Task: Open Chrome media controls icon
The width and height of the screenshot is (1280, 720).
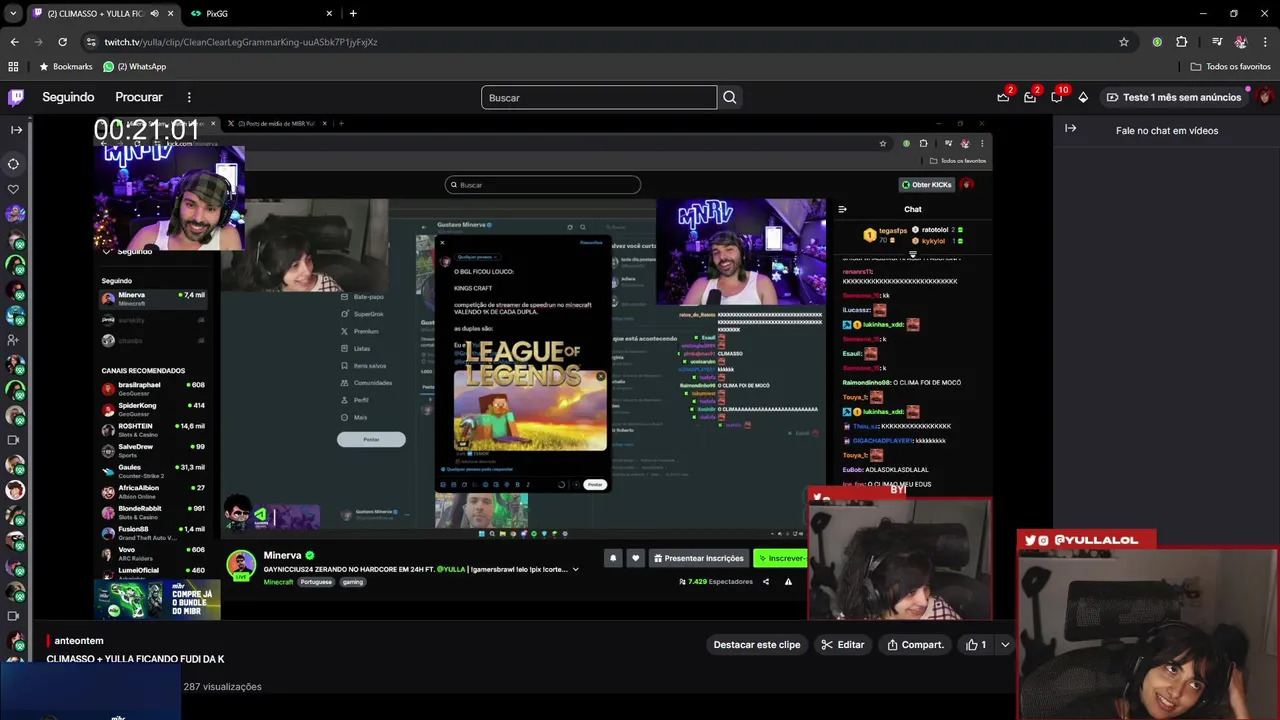Action: click(x=1217, y=42)
